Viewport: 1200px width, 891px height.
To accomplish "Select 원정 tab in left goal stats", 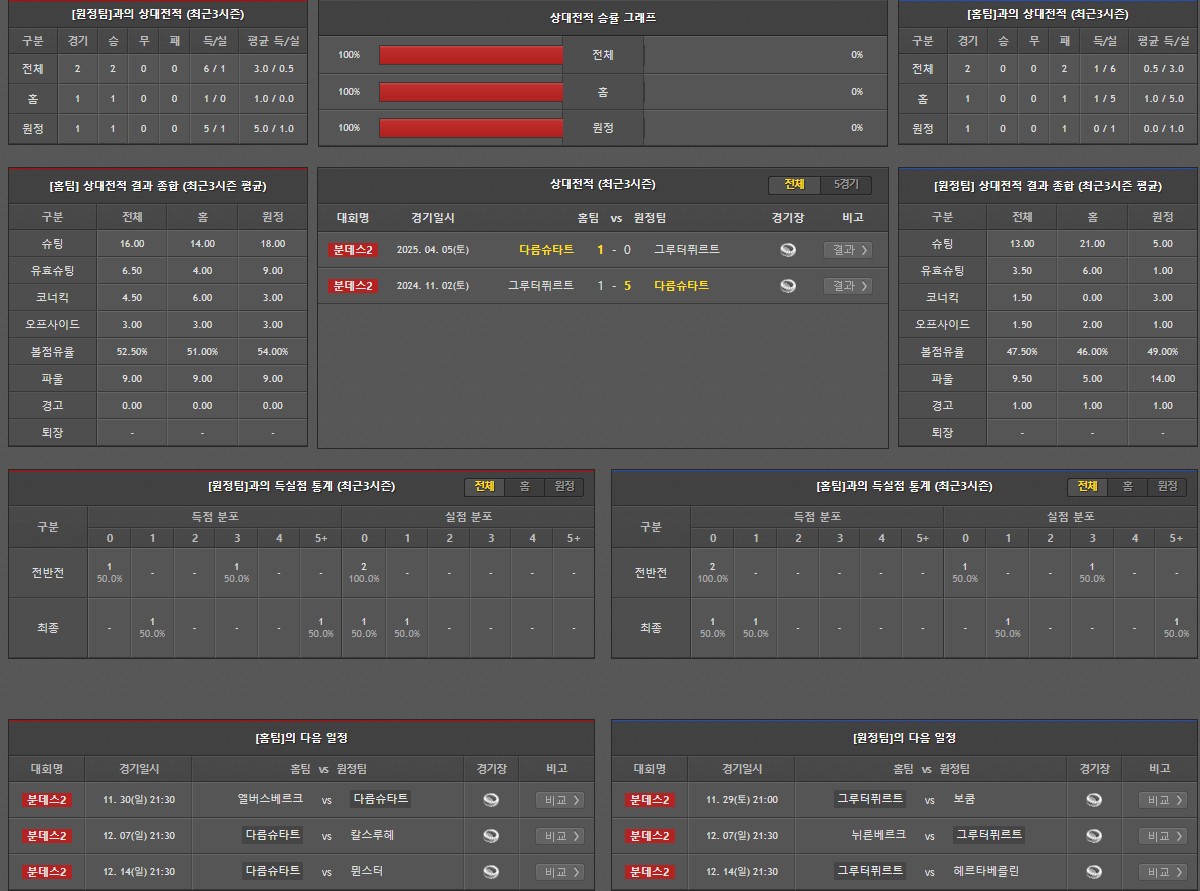I will [564, 486].
